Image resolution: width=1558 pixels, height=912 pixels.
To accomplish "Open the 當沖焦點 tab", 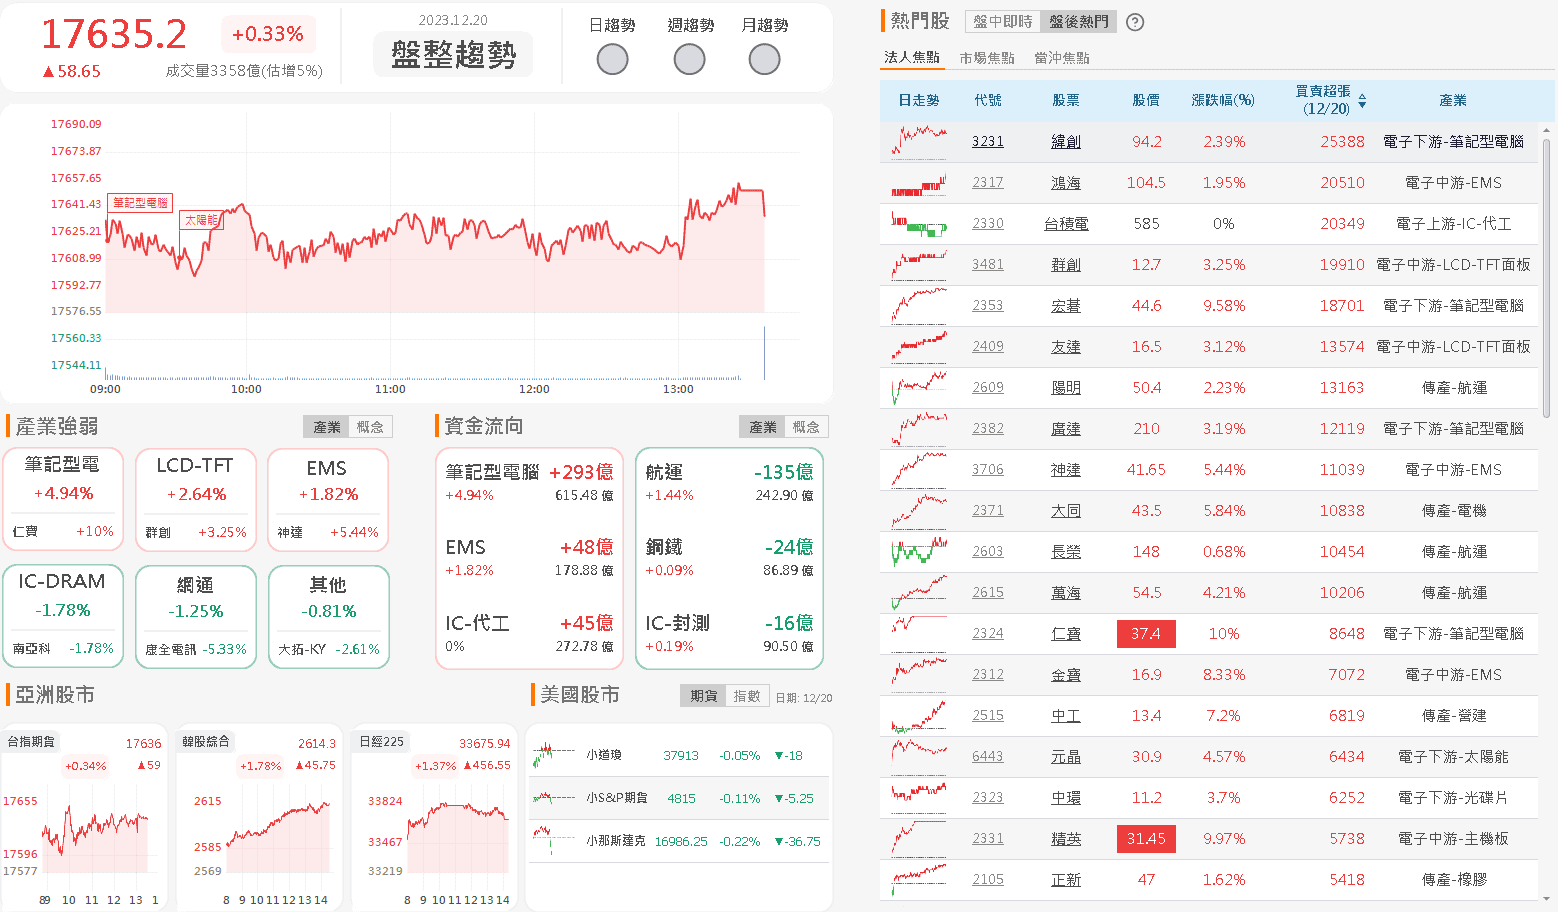I will (1062, 58).
